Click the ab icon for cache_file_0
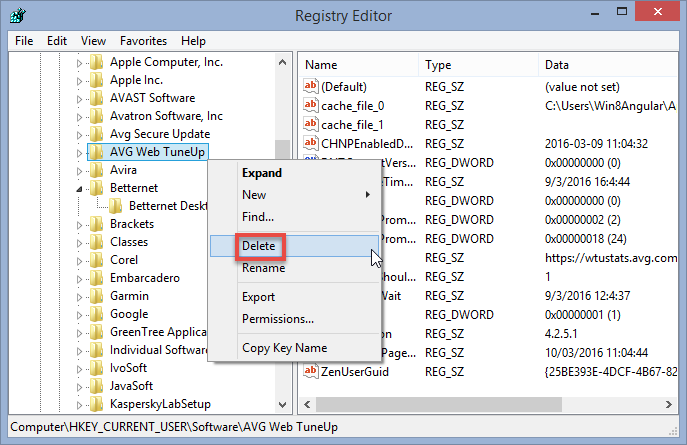The image size is (687, 445). click(311, 105)
